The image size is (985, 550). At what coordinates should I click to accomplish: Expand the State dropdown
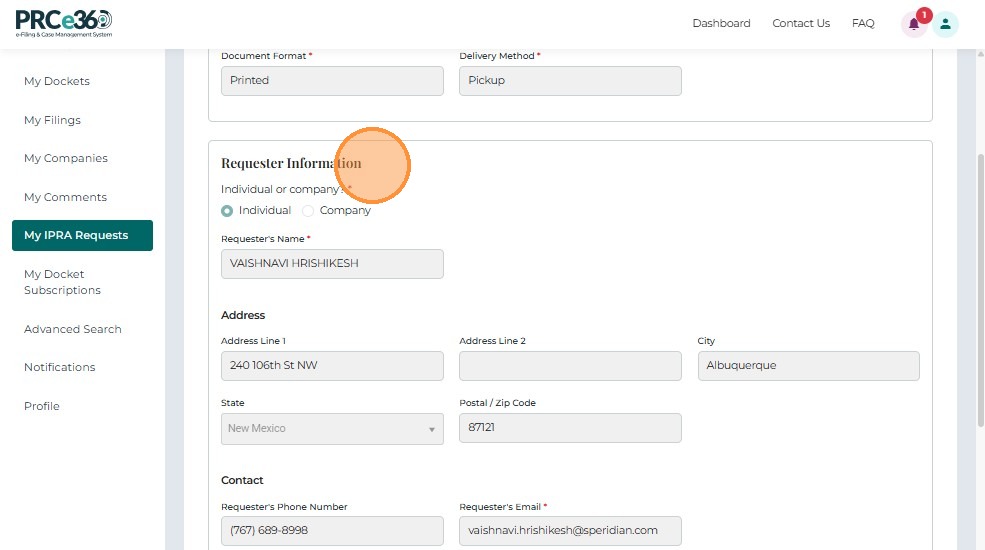pyautogui.click(x=332, y=428)
